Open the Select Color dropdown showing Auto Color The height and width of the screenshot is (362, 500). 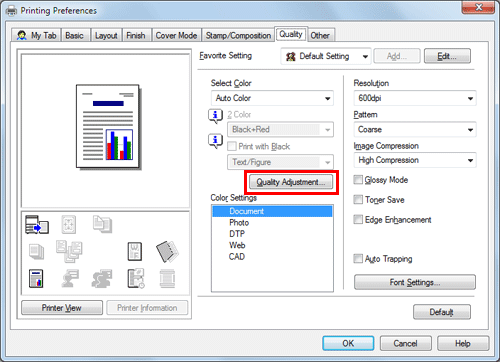point(272,98)
